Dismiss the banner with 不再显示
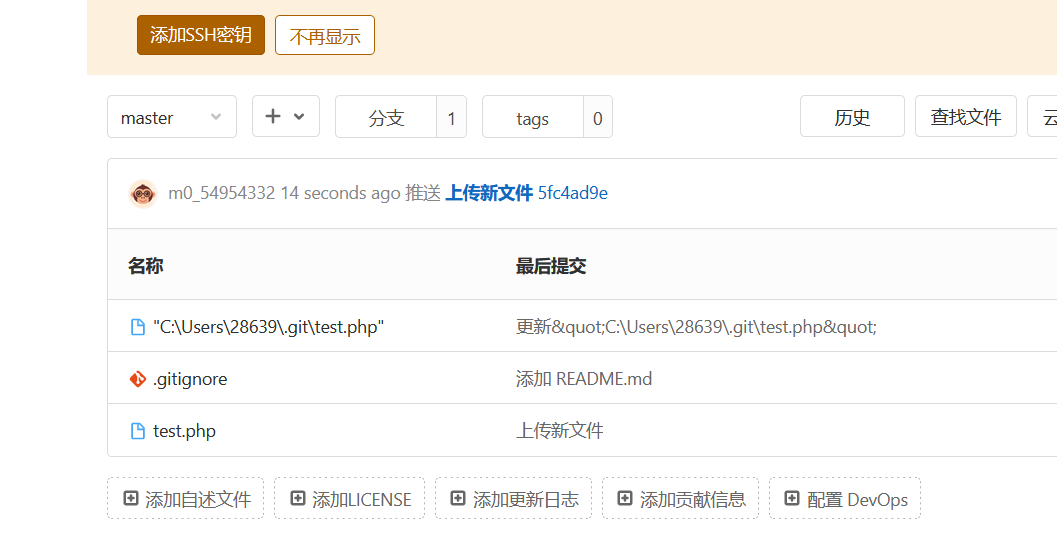This screenshot has width=1057, height=559. pyautogui.click(x=325, y=35)
